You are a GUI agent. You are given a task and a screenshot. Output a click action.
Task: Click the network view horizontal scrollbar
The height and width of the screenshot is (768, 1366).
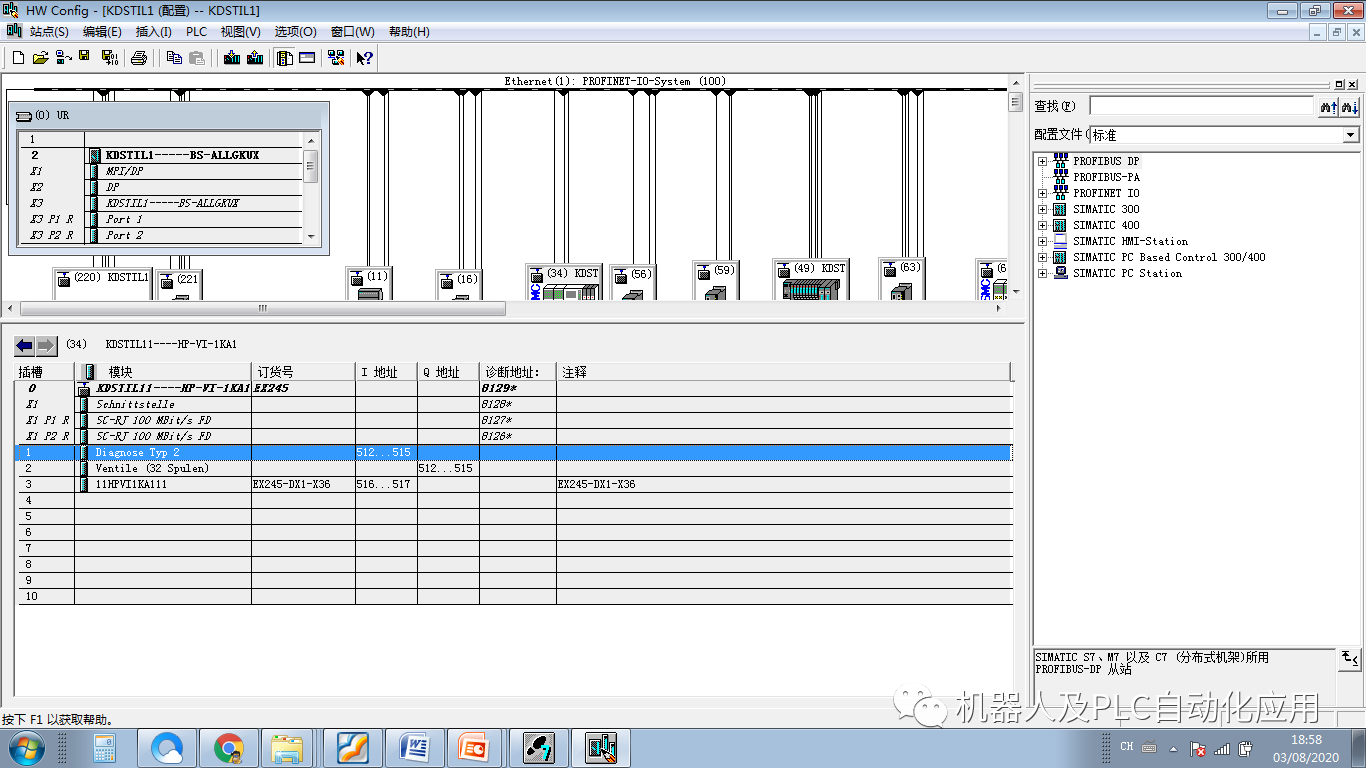(x=261, y=308)
